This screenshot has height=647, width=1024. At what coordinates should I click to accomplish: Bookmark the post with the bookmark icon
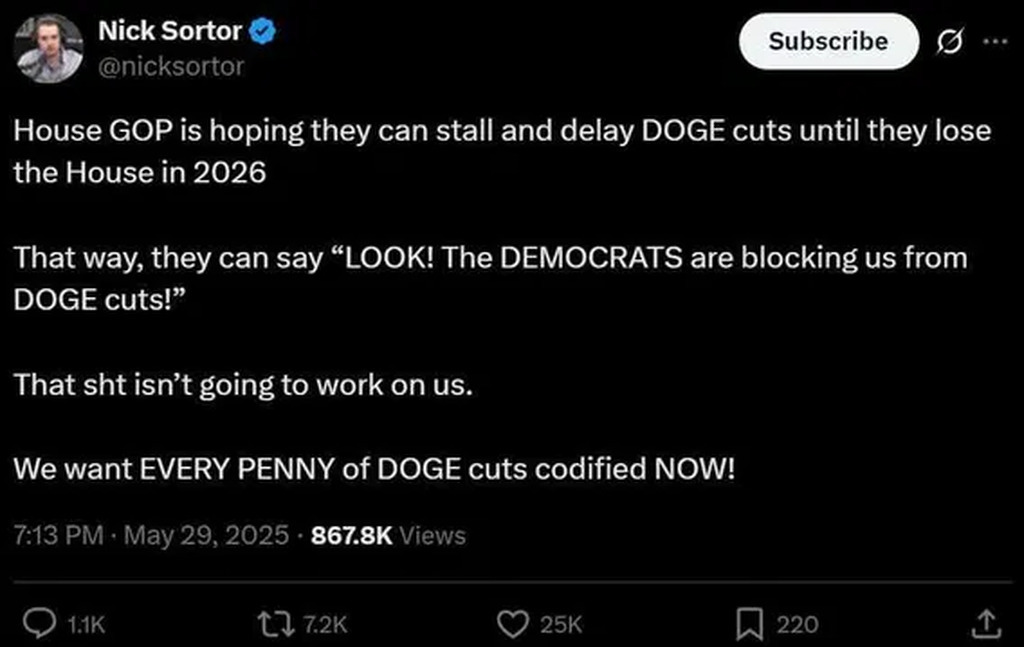tap(749, 625)
